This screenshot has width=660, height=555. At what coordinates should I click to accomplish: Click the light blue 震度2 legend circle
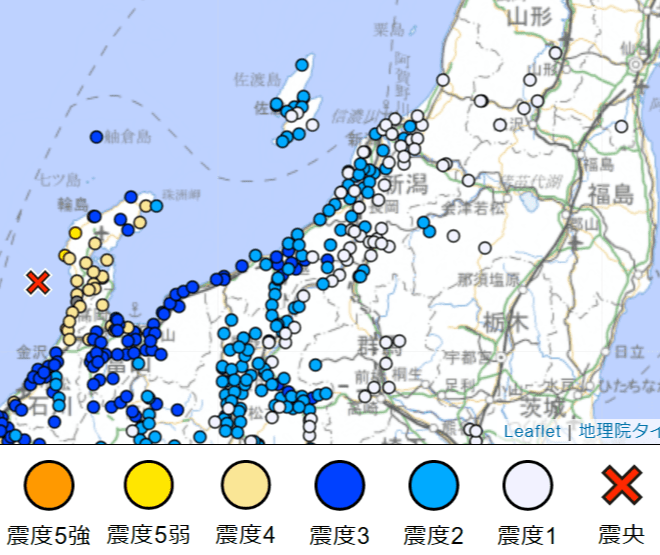434,486
